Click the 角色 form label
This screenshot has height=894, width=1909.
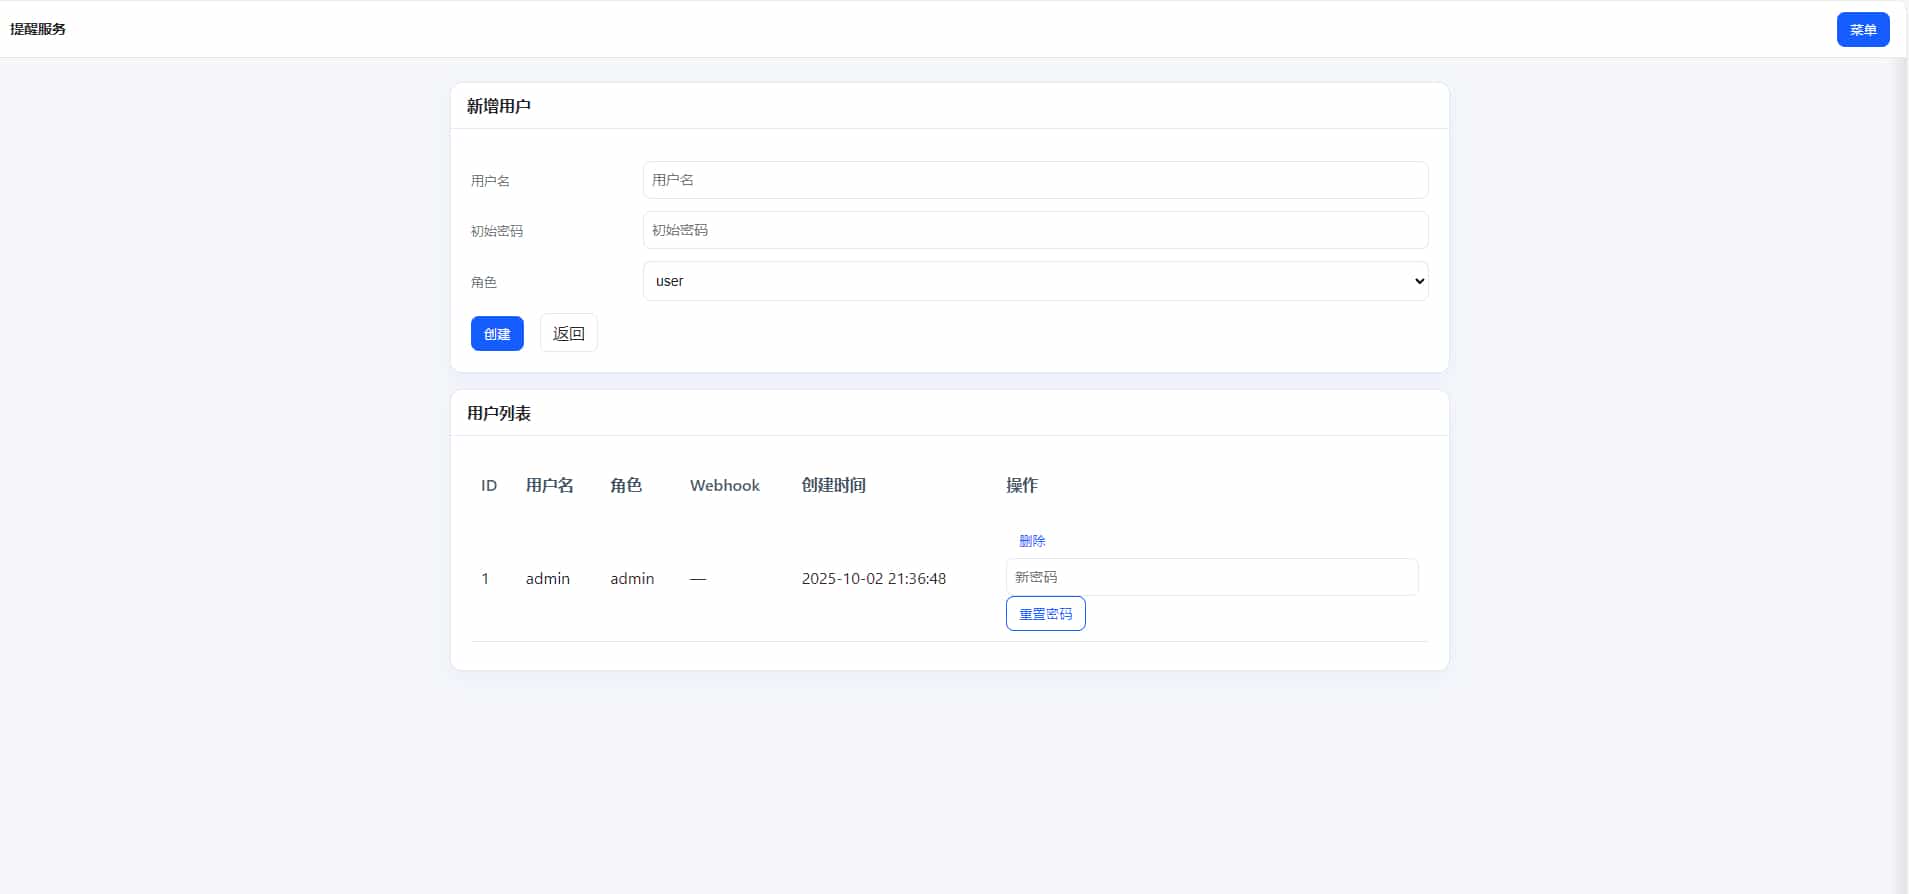point(484,282)
